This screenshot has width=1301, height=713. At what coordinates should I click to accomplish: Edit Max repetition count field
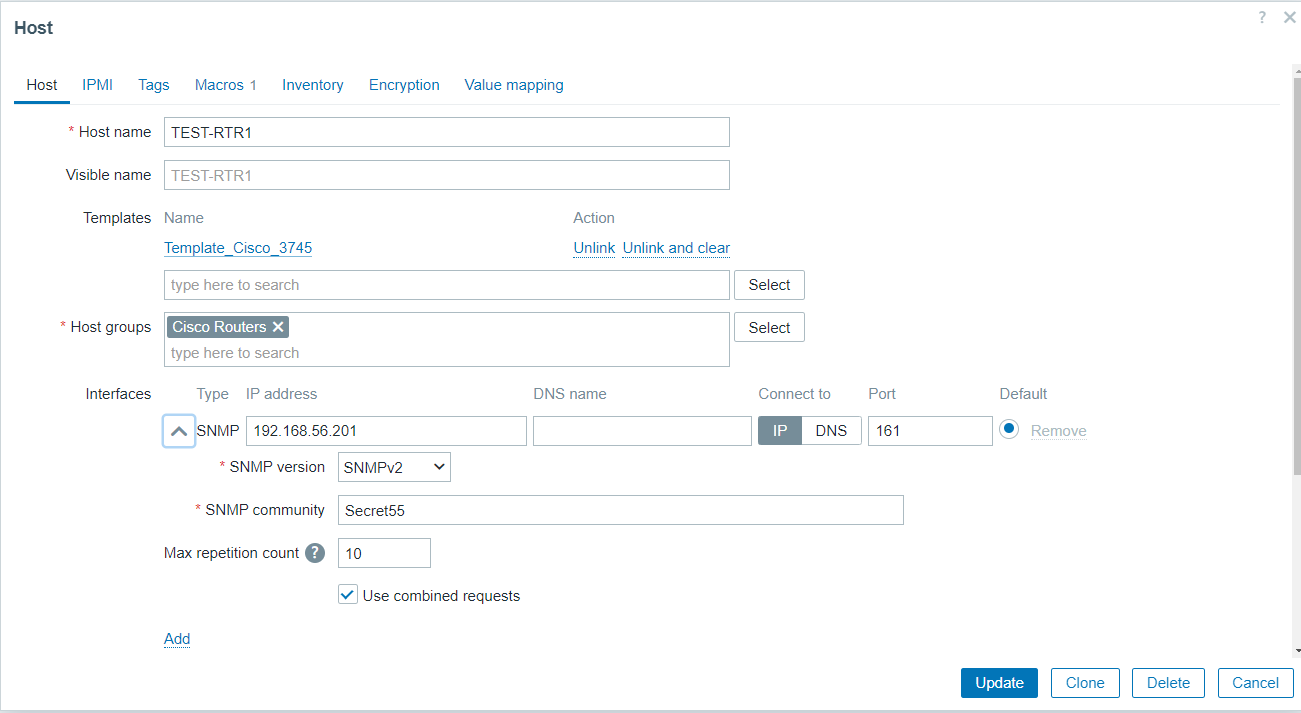pos(384,553)
